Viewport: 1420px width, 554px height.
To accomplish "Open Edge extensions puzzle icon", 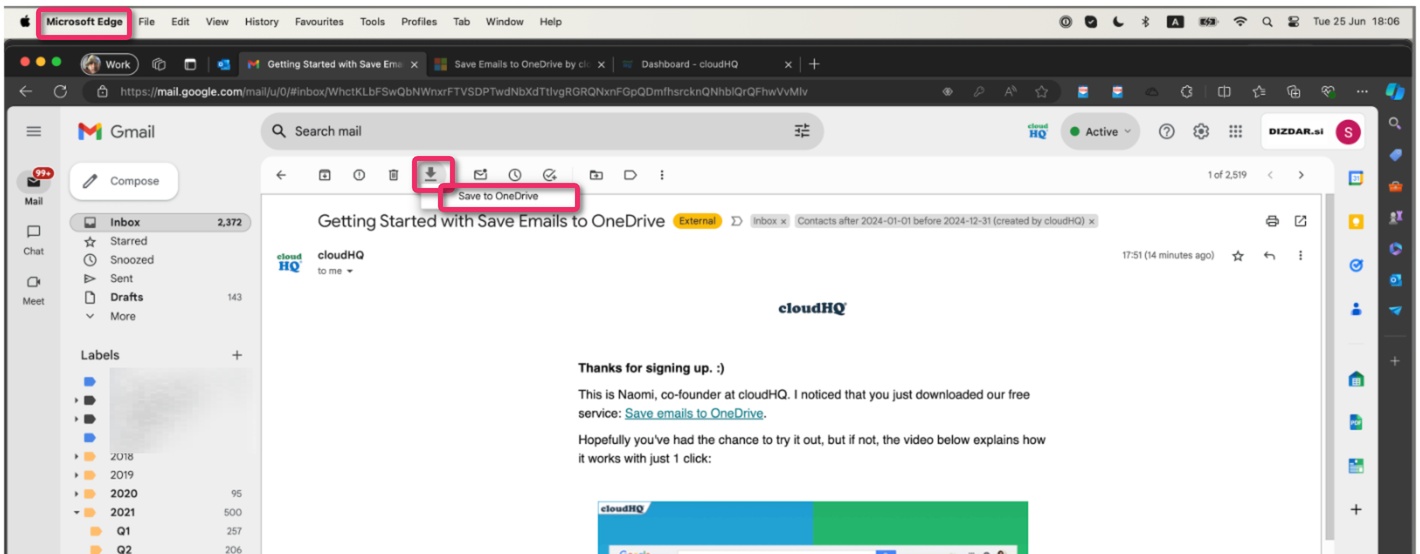I will (x=1186, y=91).
